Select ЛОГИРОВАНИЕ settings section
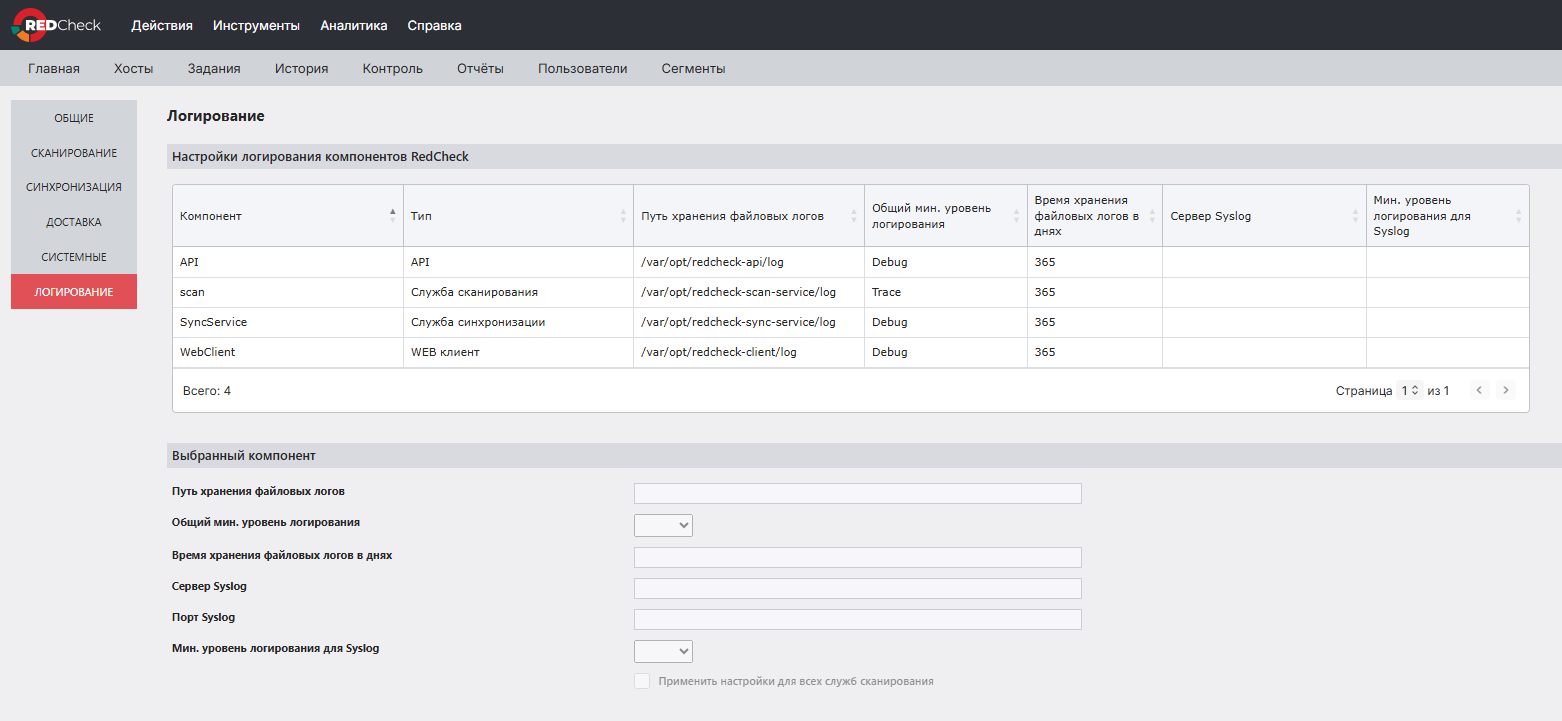The width and height of the screenshot is (1562, 721). pyautogui.click(x=74, y=292)
